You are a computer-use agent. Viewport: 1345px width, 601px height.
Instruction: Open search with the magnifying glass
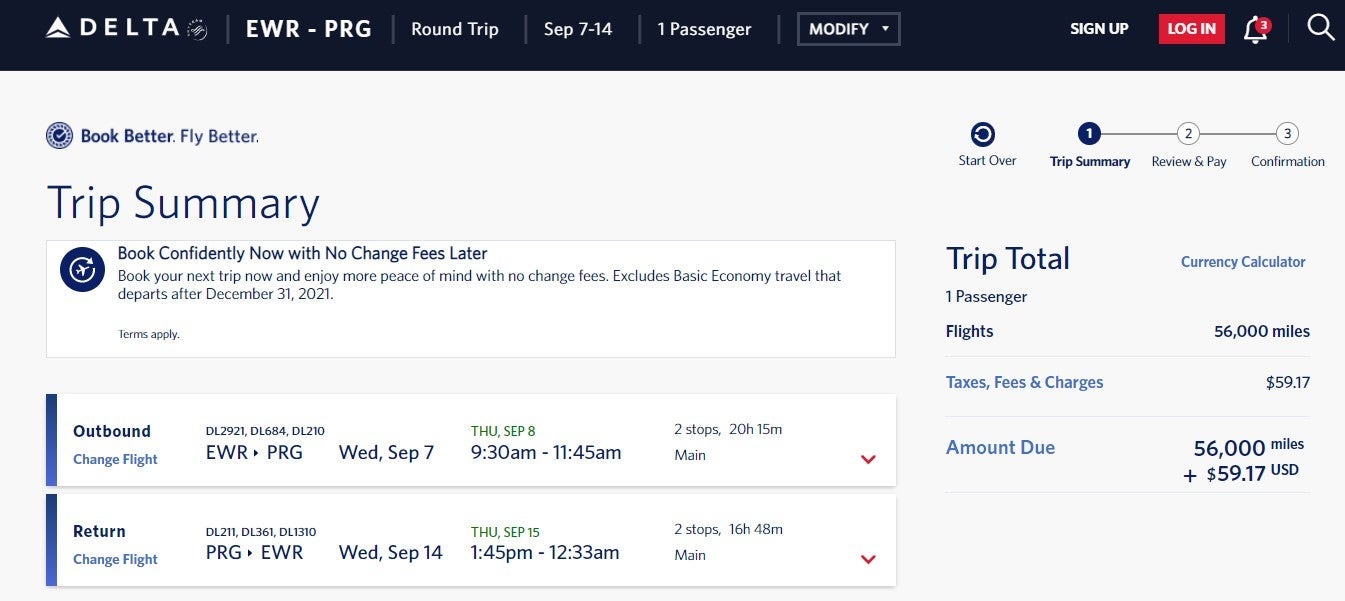(x=1320, y=28)
